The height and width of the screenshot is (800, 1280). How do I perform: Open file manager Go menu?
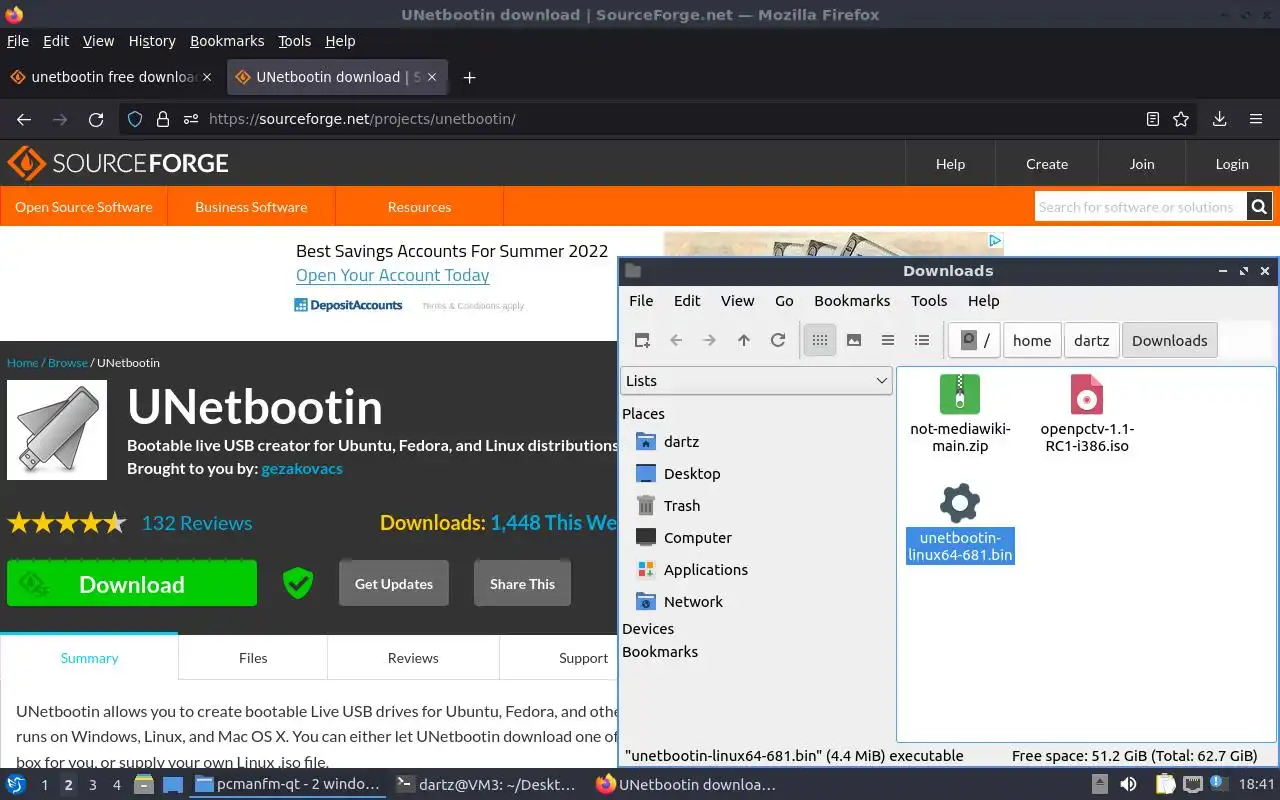click(784, 301)
